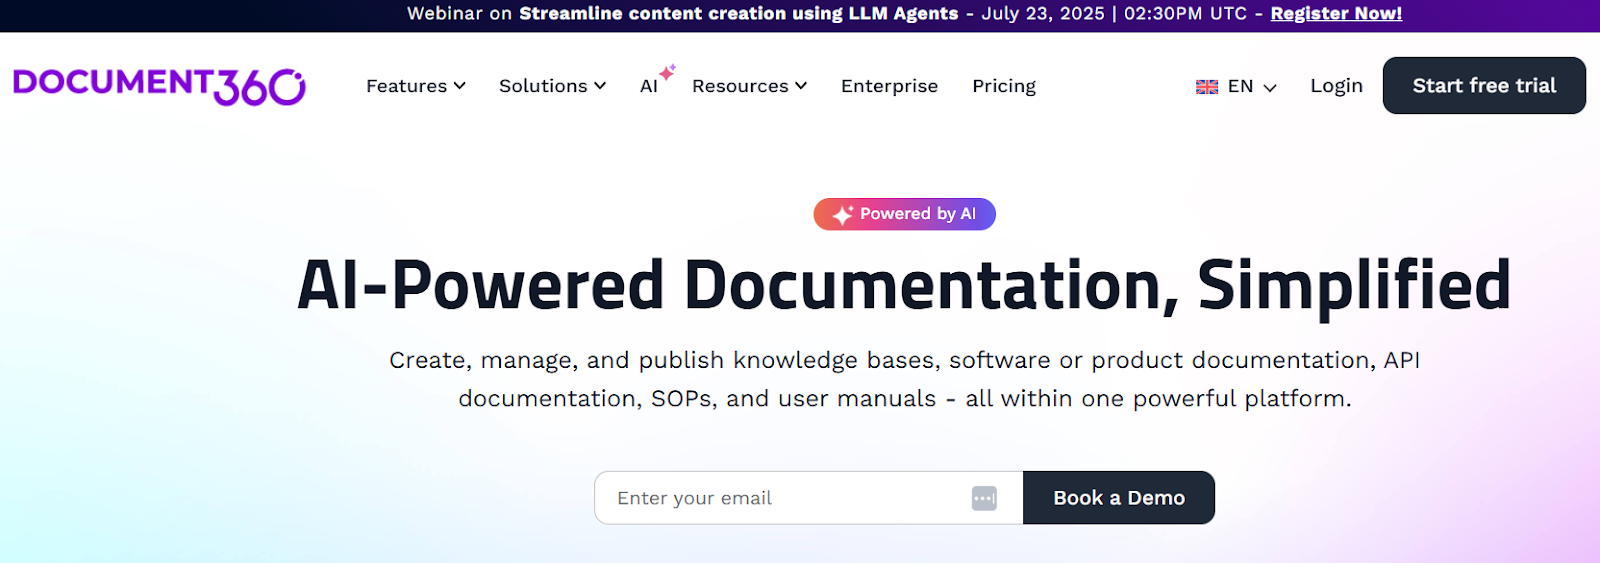Click the password manager icon in the email field
Image resolution: width=1600 pixels, height=563 pixels.
coord(984,498)
